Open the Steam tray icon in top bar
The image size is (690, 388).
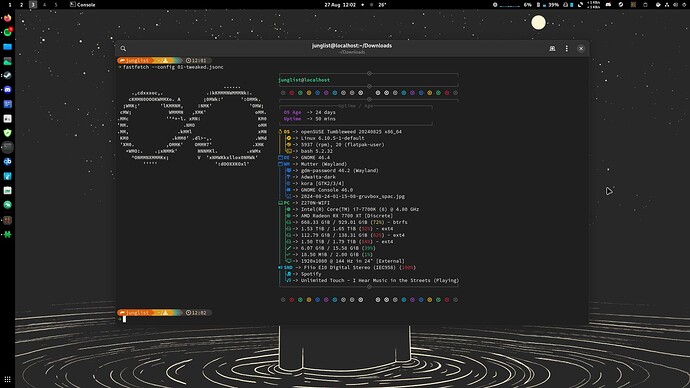tap(620, 5)
